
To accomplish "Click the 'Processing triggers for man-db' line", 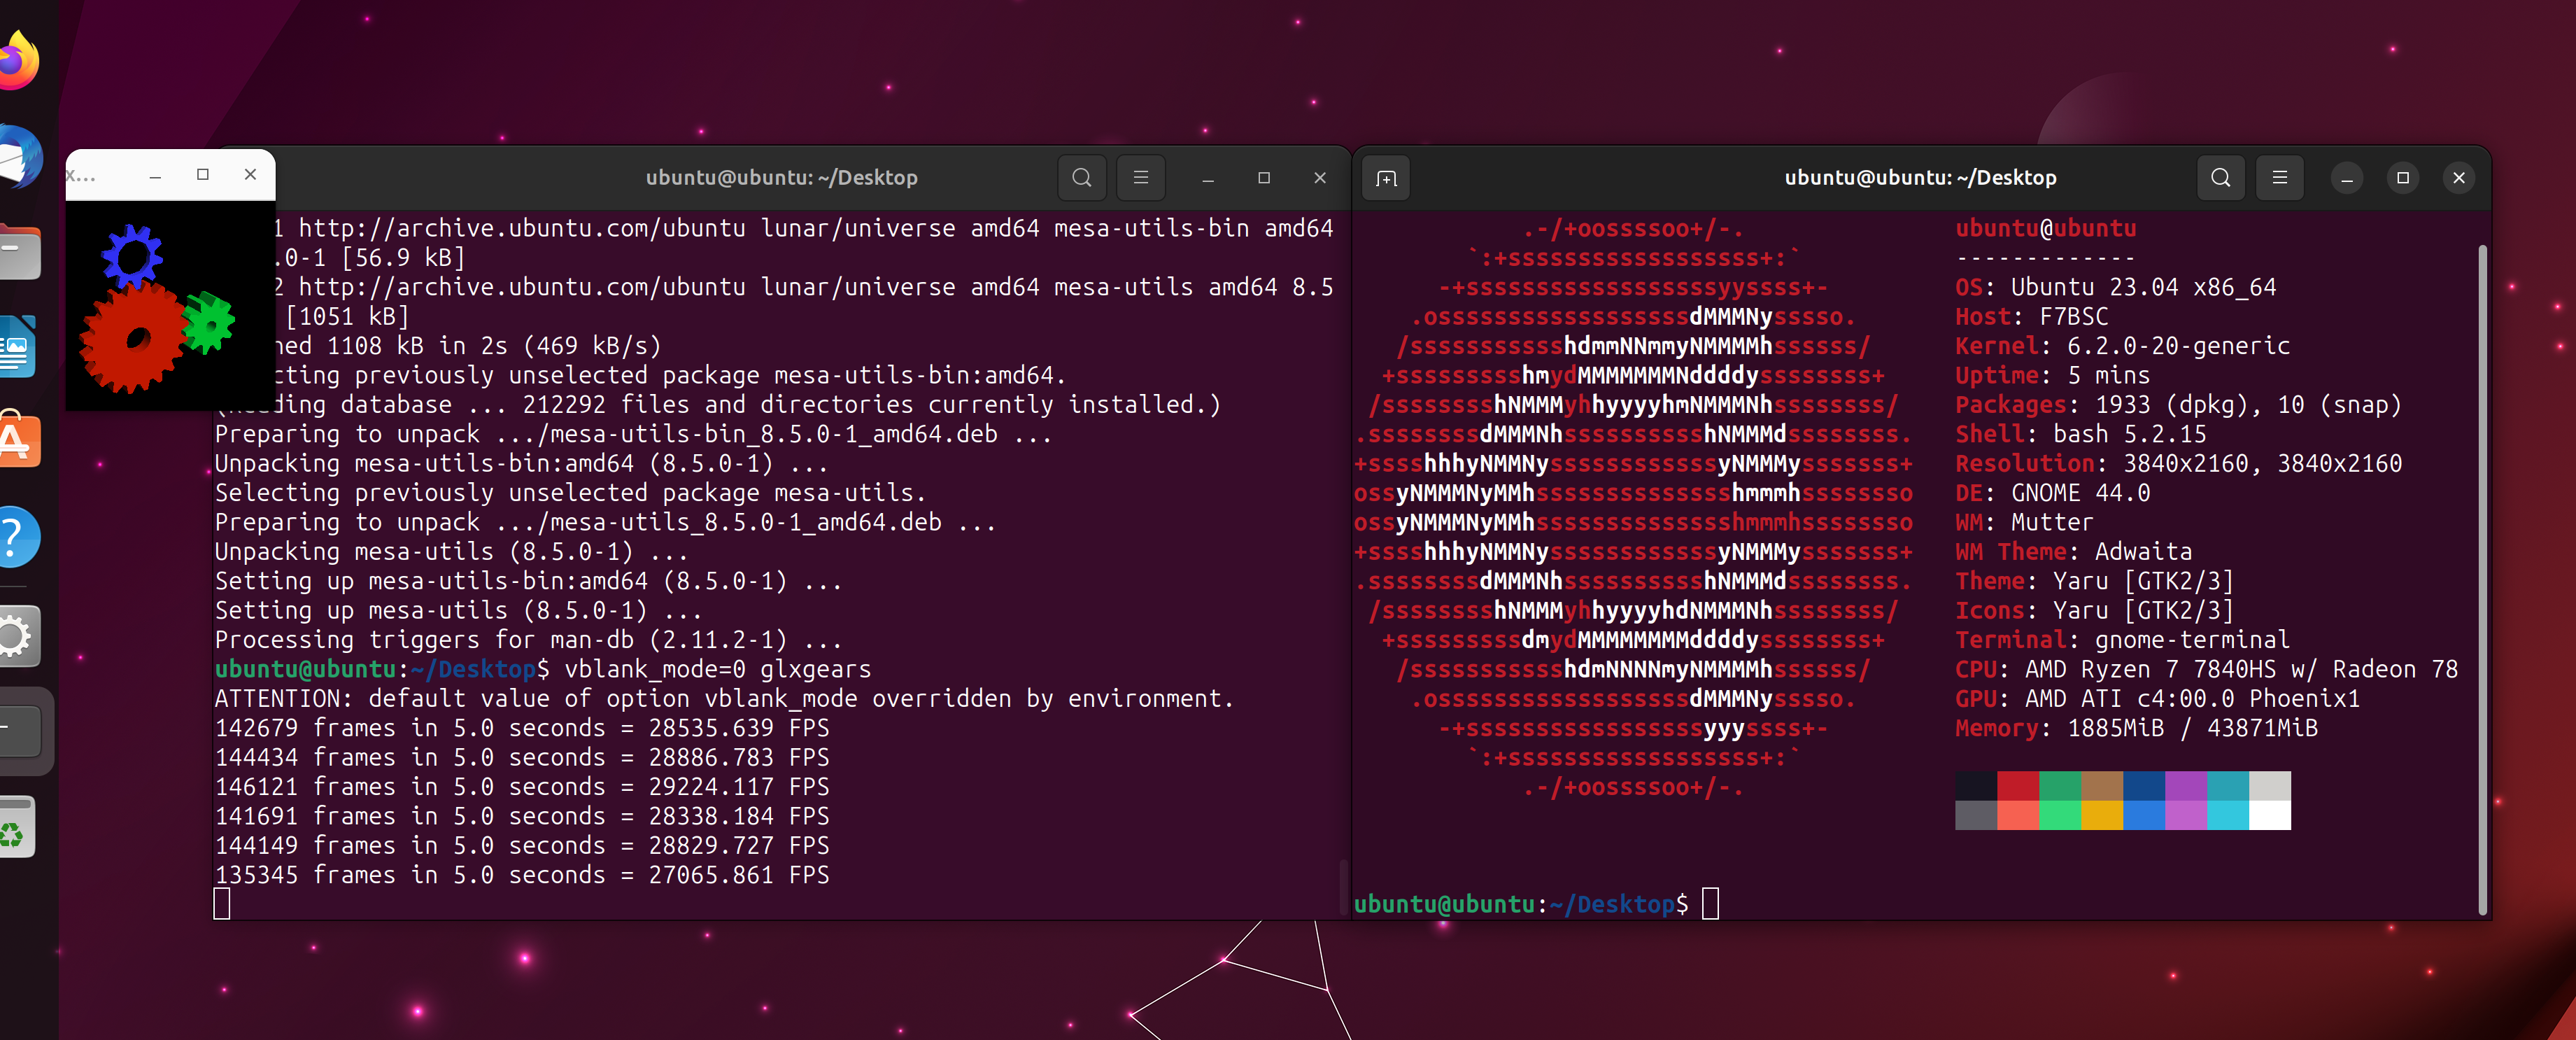I will 528,640.
